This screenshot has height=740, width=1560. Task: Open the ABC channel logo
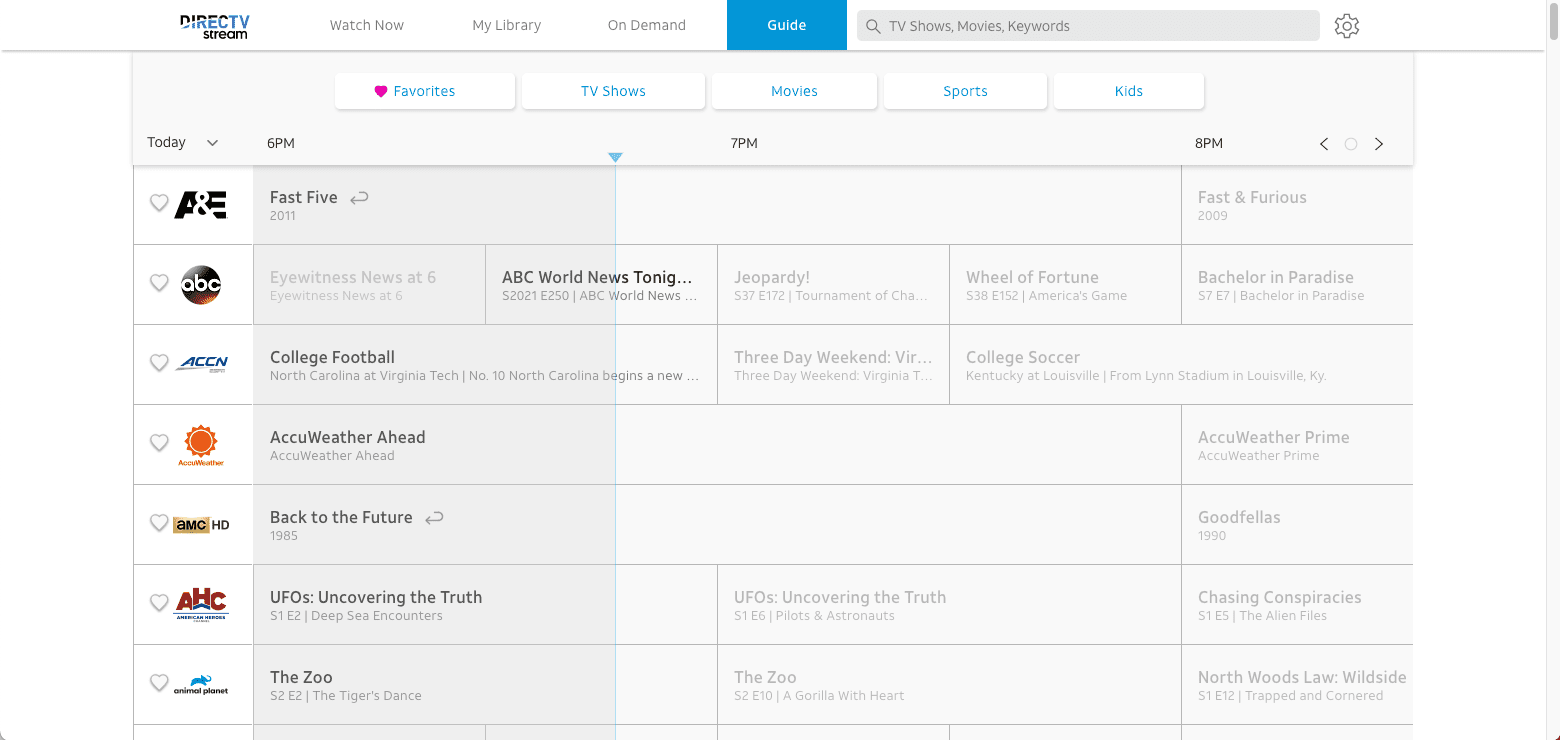pyautogui.click(x=200, y=285)
